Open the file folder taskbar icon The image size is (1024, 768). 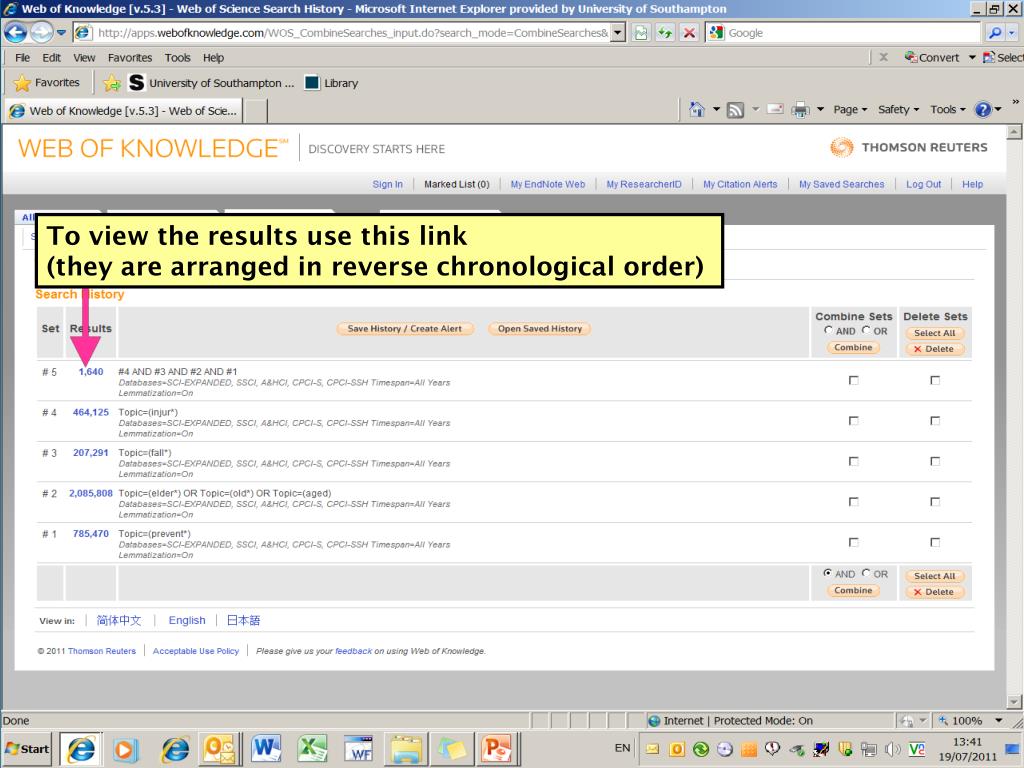406,748
